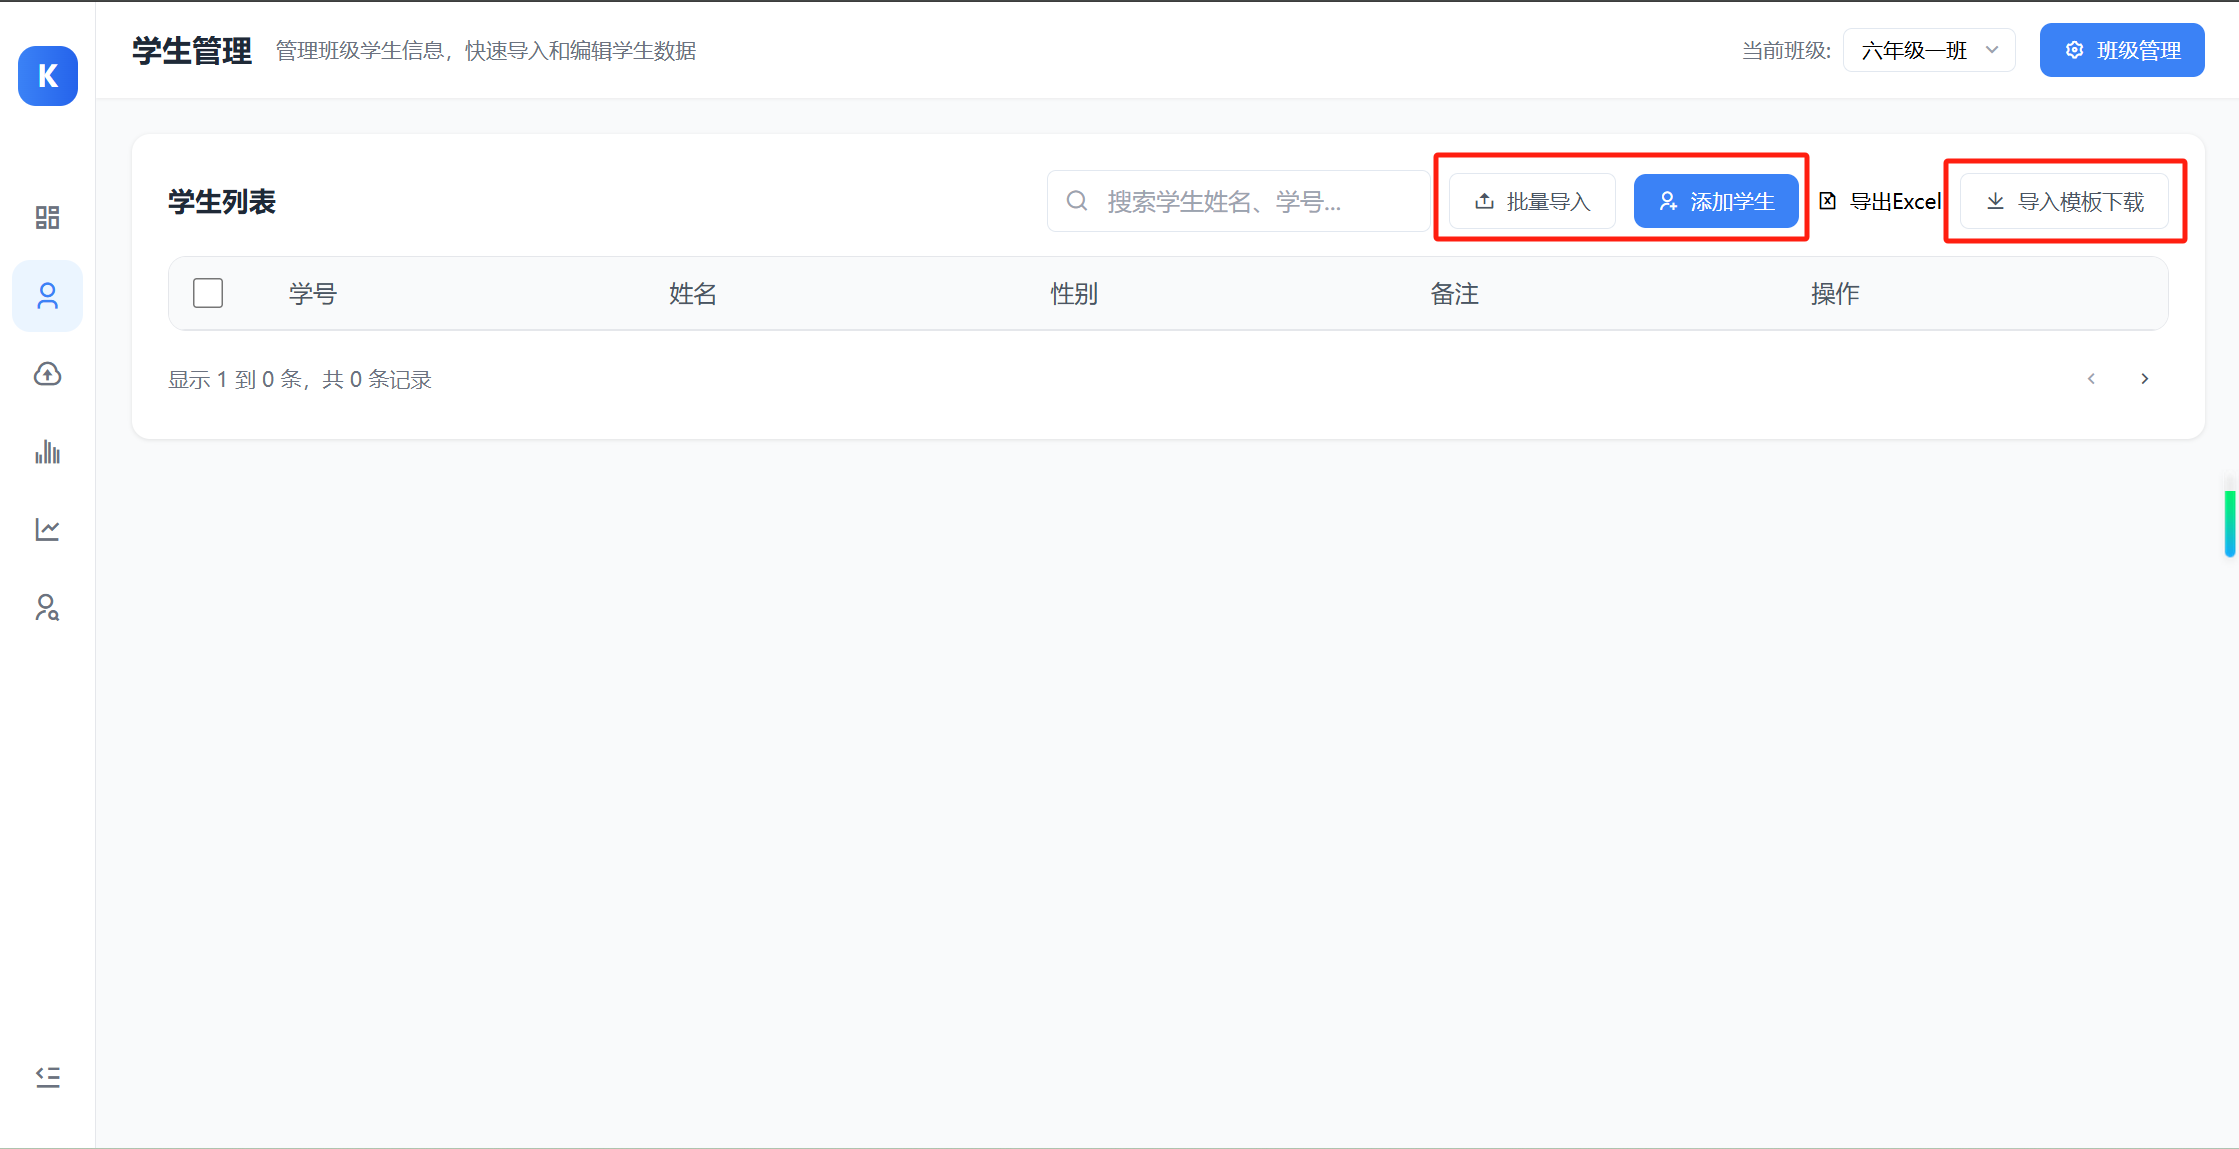Expand the 六年级一班 class dropdown
The image size is (2239, 1149).
[1927, 51]
